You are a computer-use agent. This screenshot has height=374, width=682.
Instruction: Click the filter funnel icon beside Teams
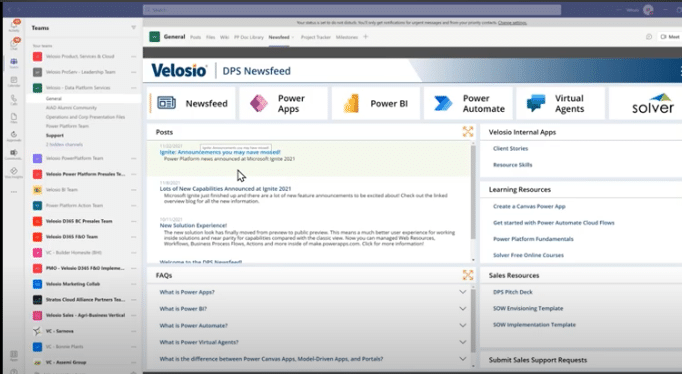tap(134, 28)
